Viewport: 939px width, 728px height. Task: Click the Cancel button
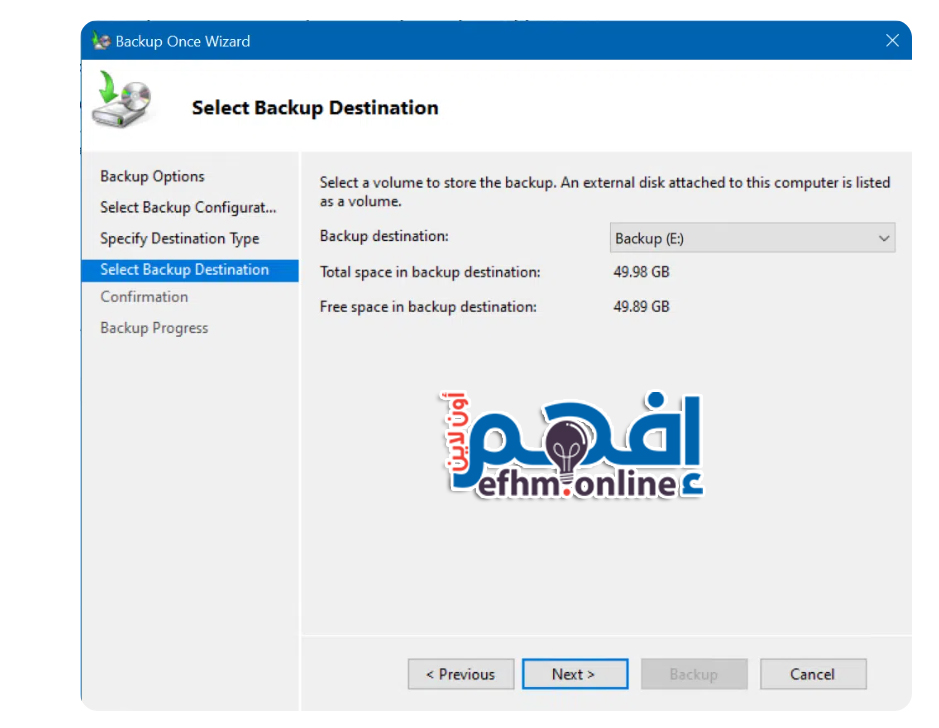(812, 674)
